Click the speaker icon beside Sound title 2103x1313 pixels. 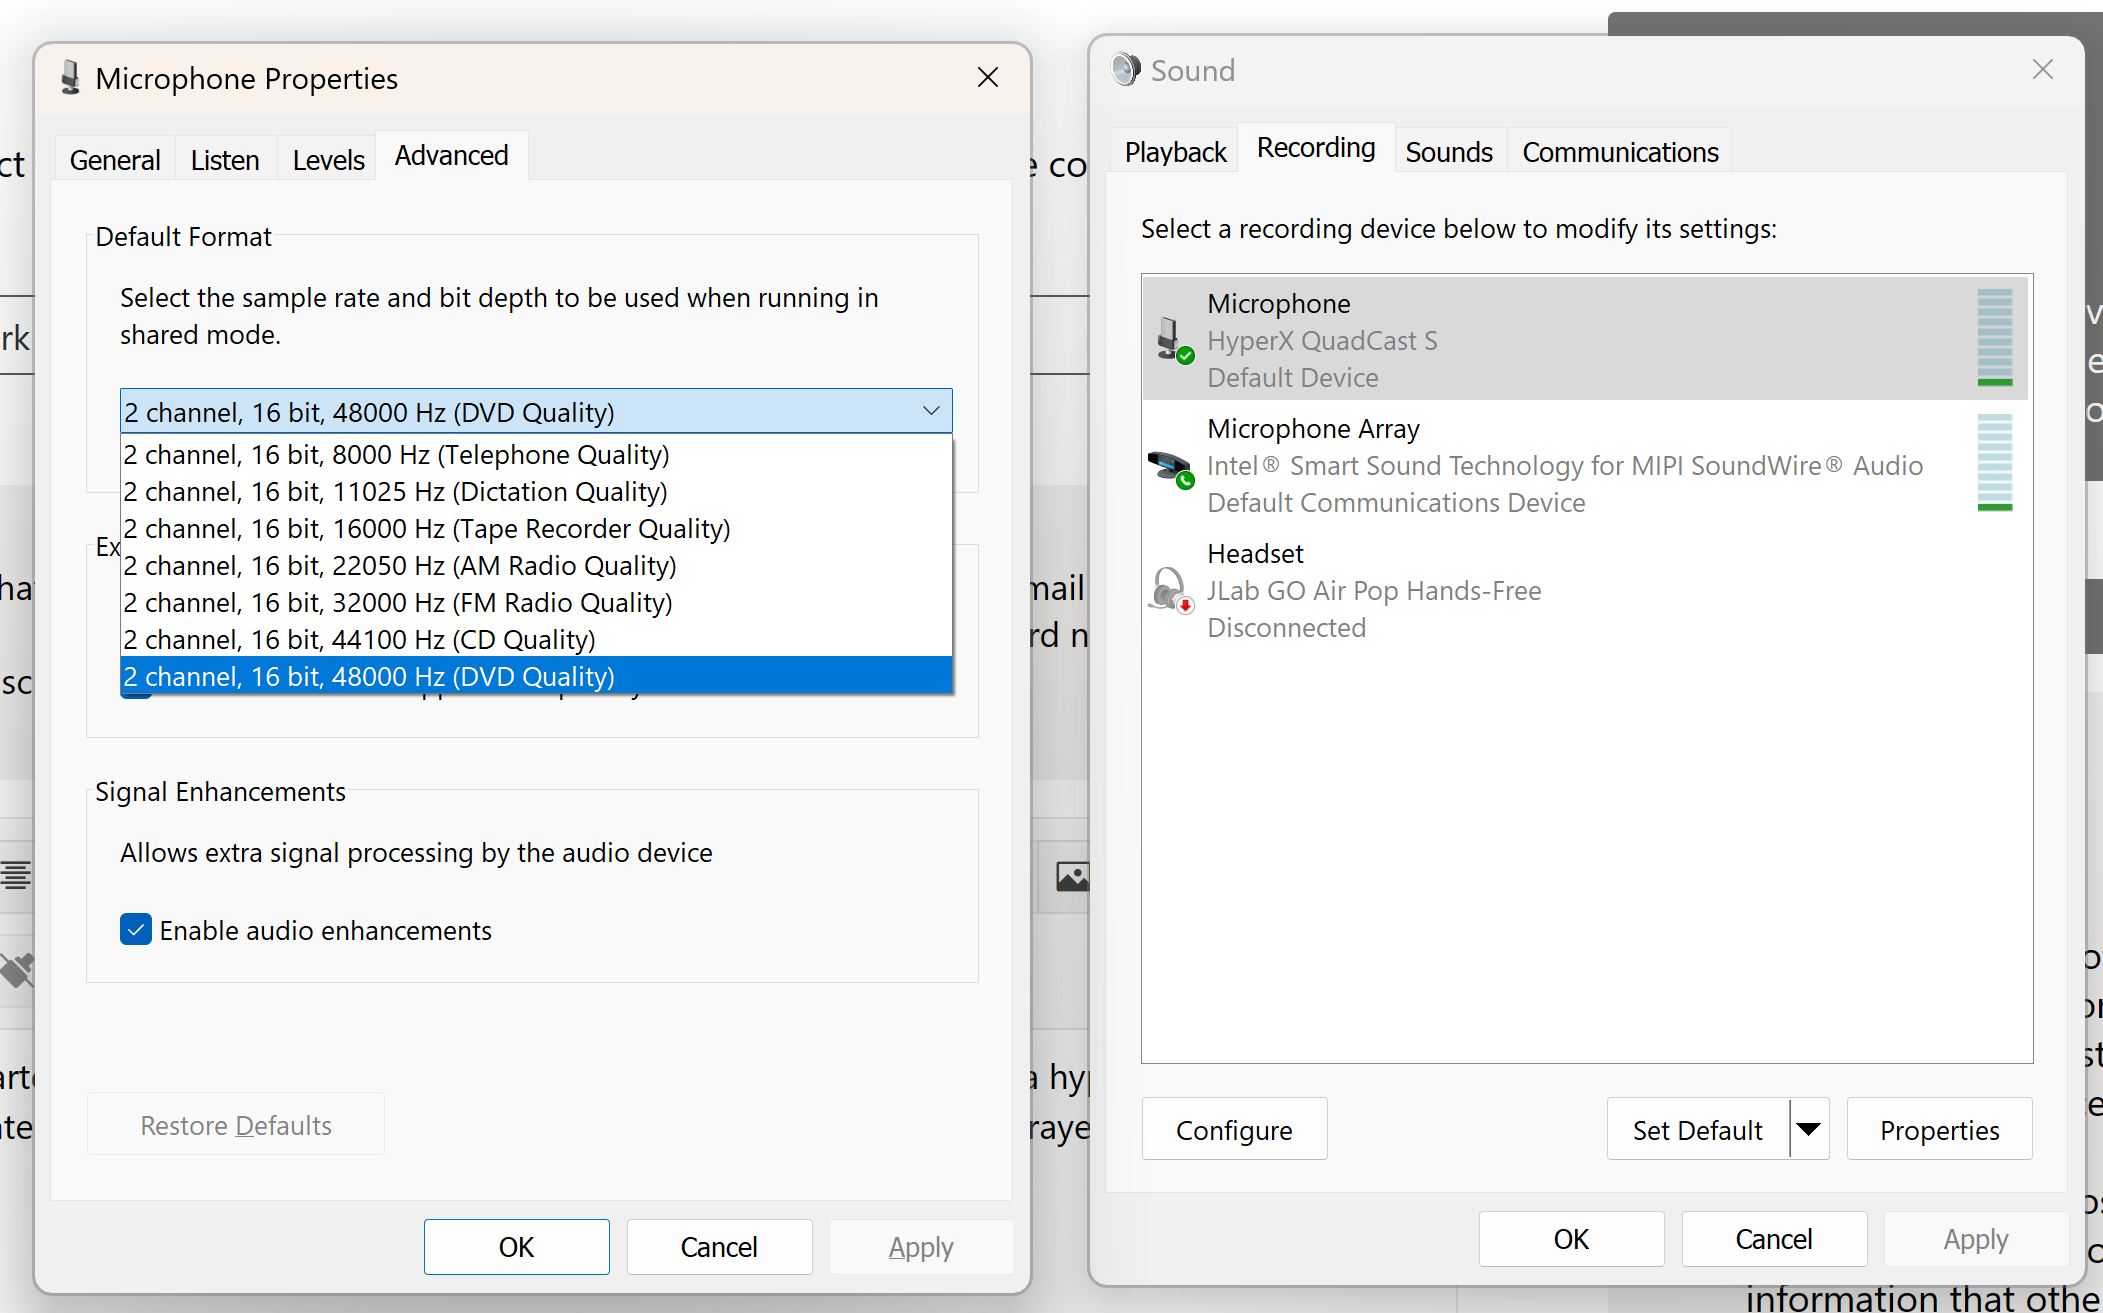click(x=1124, y=69)
